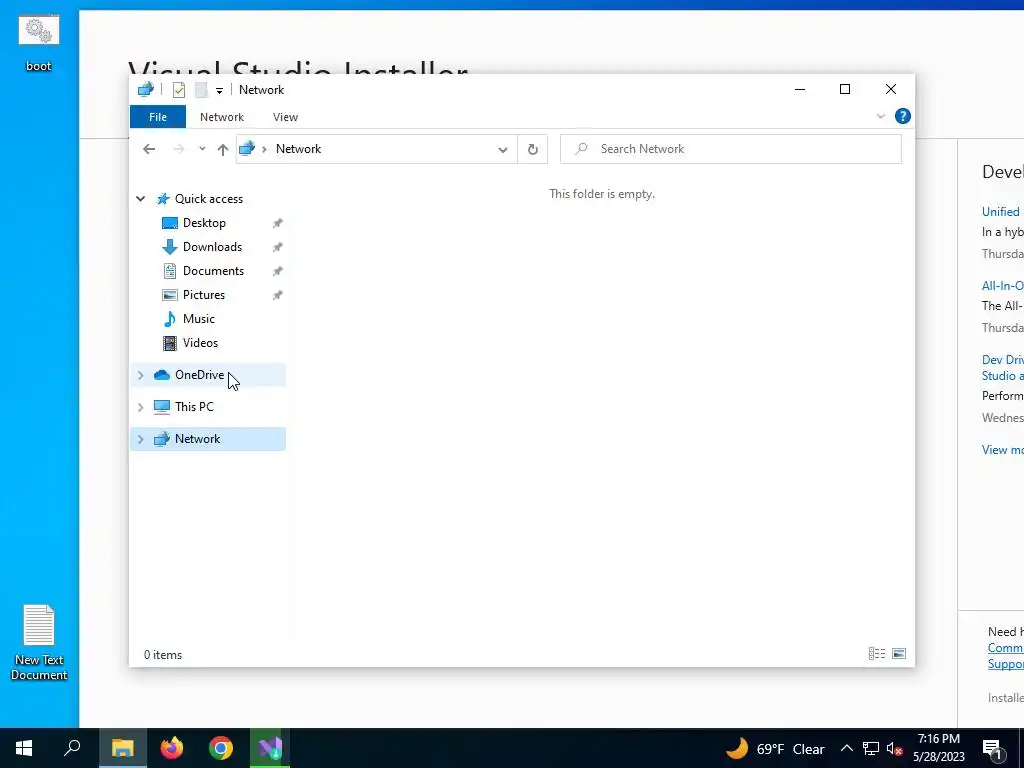
Task: Open the View ribbon tab
Action: (x=285, y=117)
